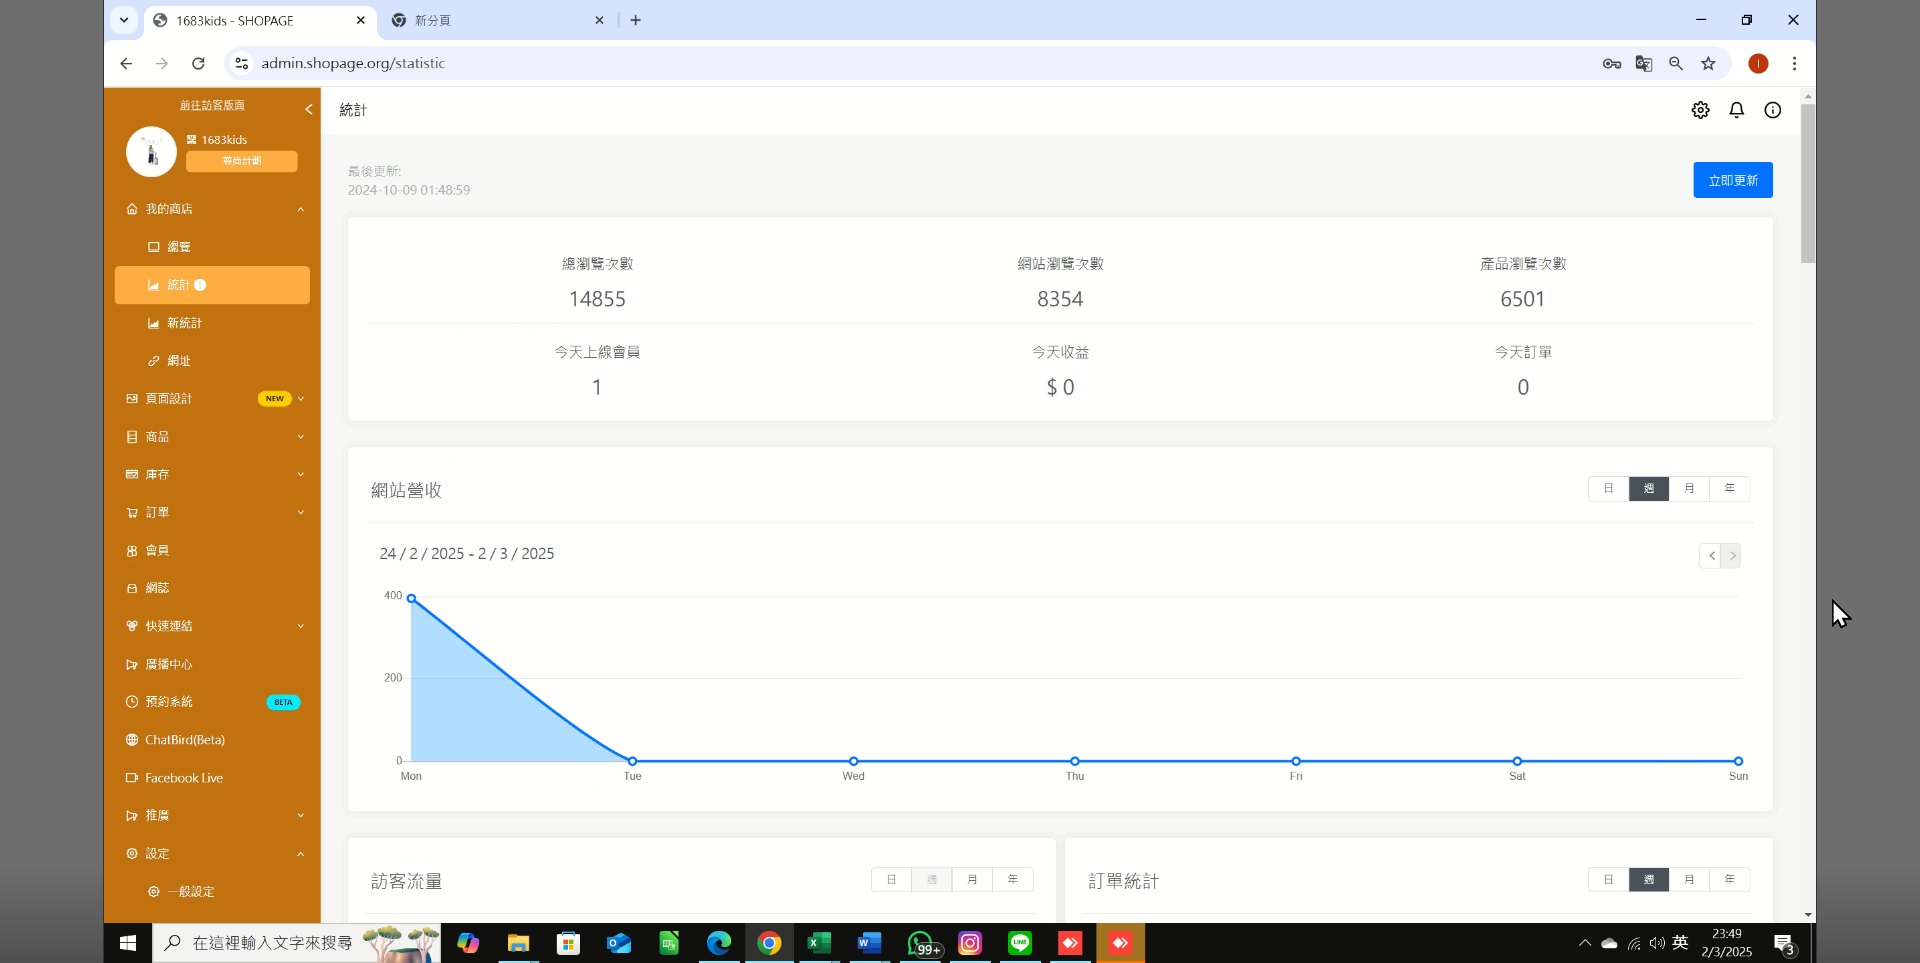Bookmark this page with the star icon
The image size is (1920, 963).
pos(1708,63)
